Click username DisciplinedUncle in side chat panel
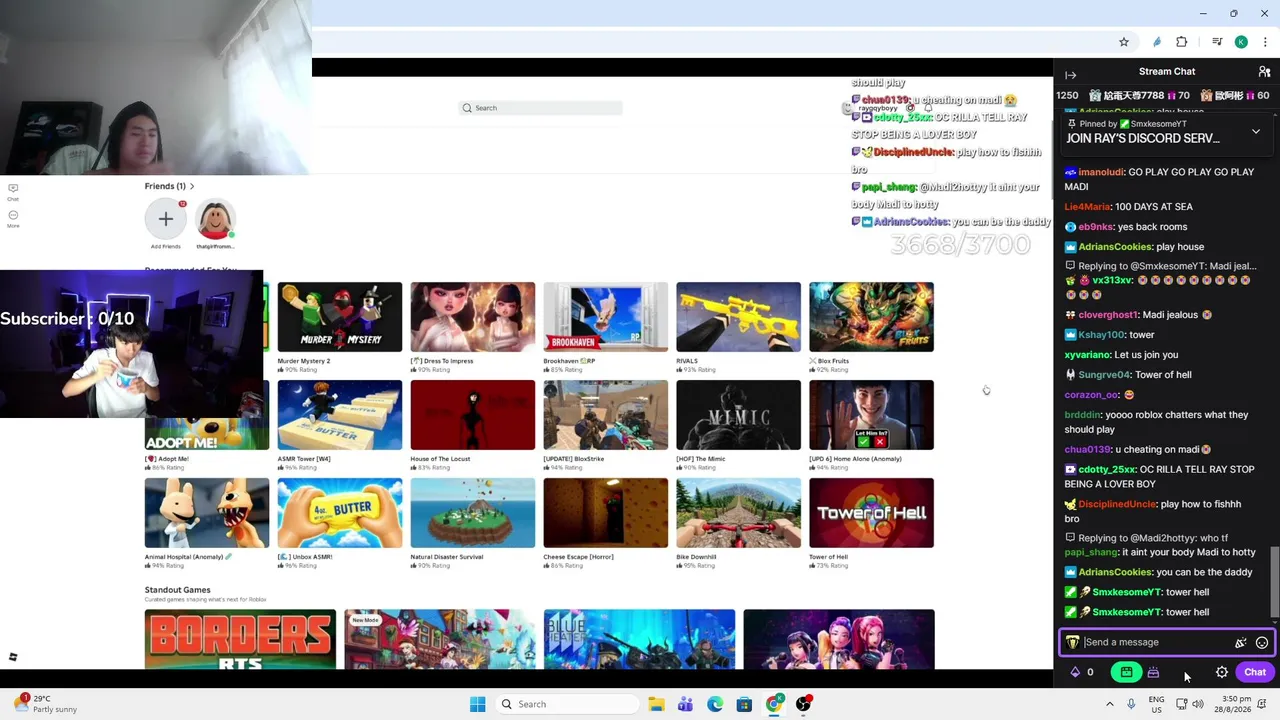 pos(1117,504)
